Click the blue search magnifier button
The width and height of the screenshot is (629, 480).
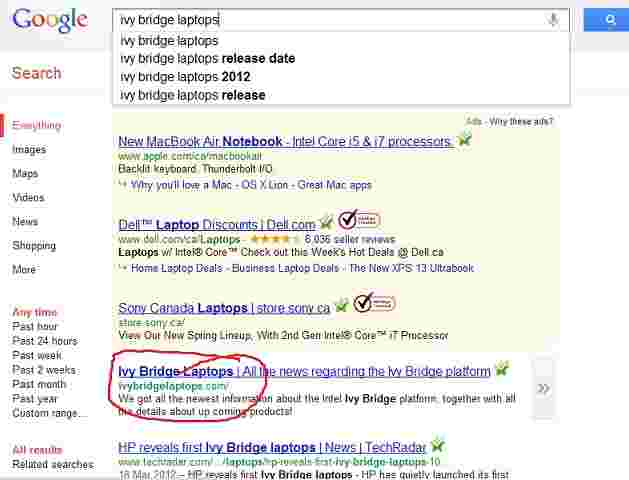tap(606, 20)
